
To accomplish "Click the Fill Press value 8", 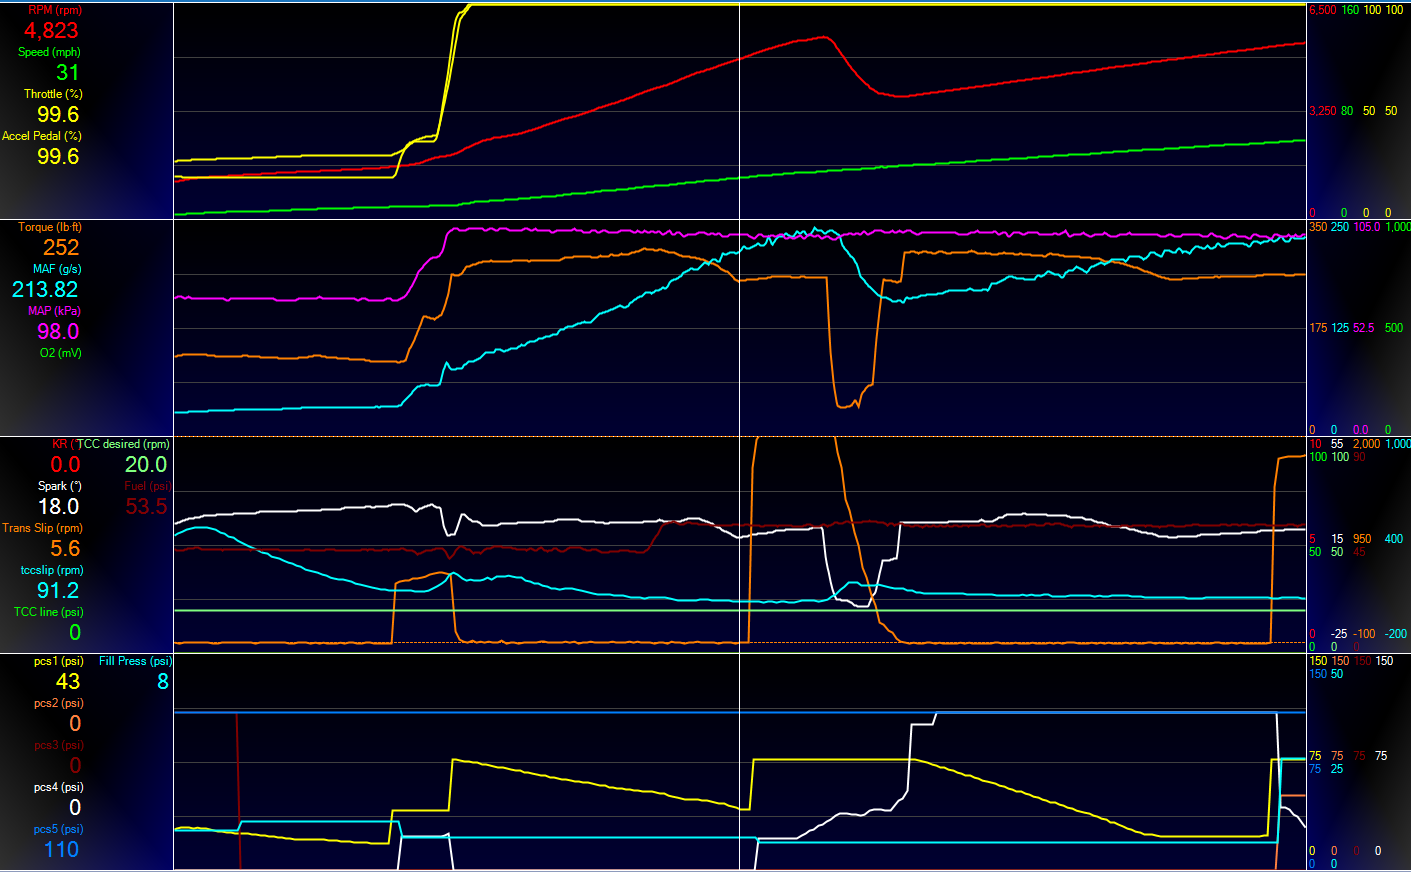I will tap(163, 681).
